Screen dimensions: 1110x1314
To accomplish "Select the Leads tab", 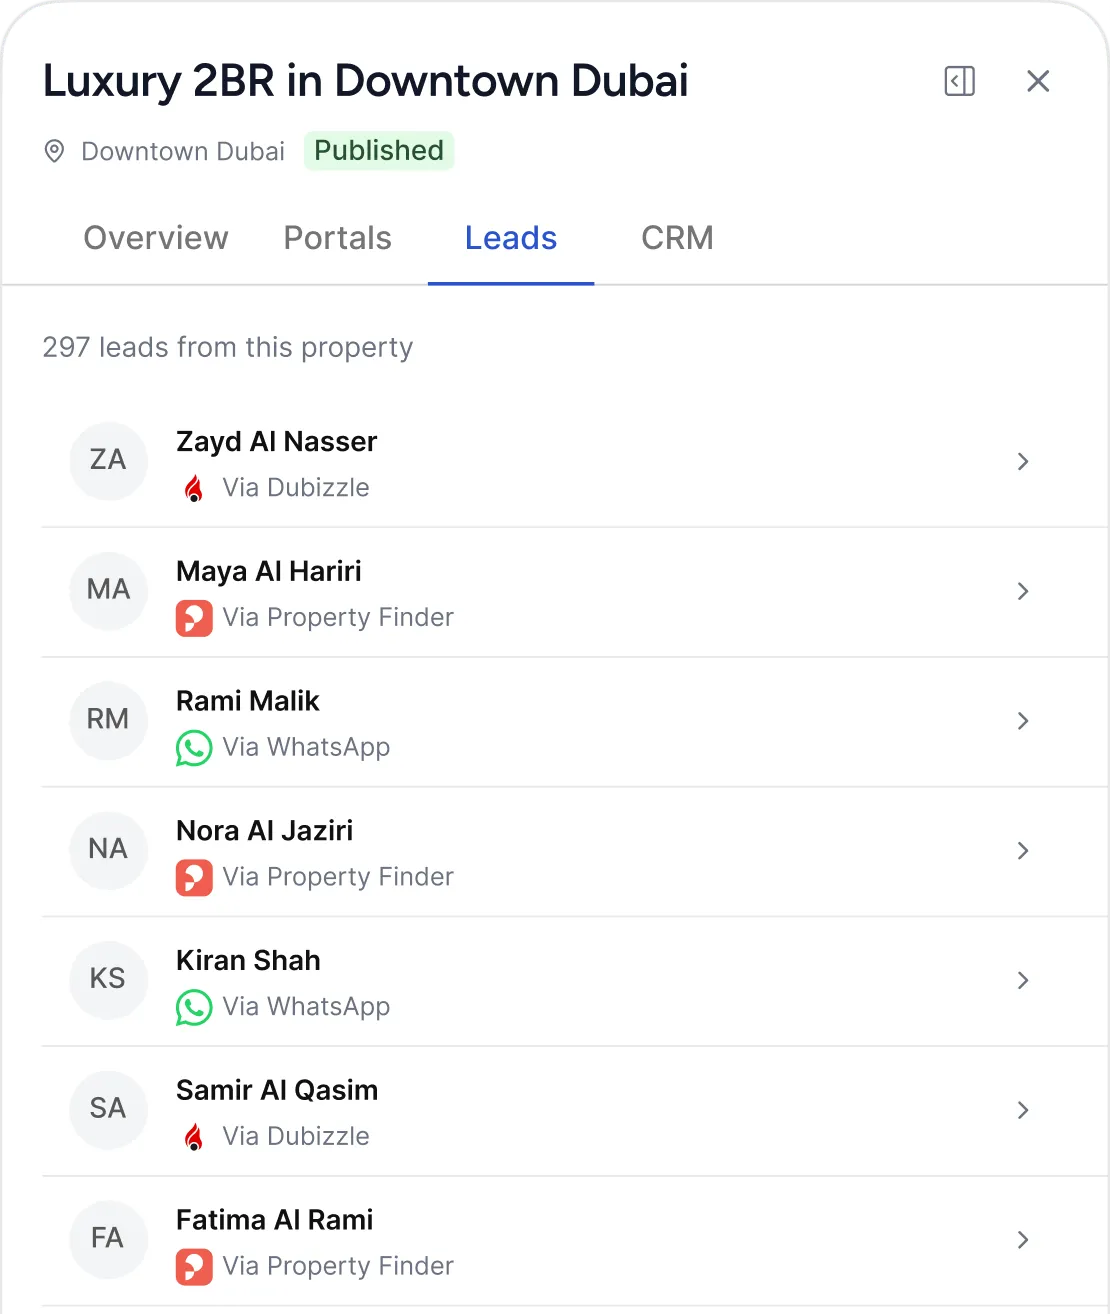I will [x=511, y=238].
